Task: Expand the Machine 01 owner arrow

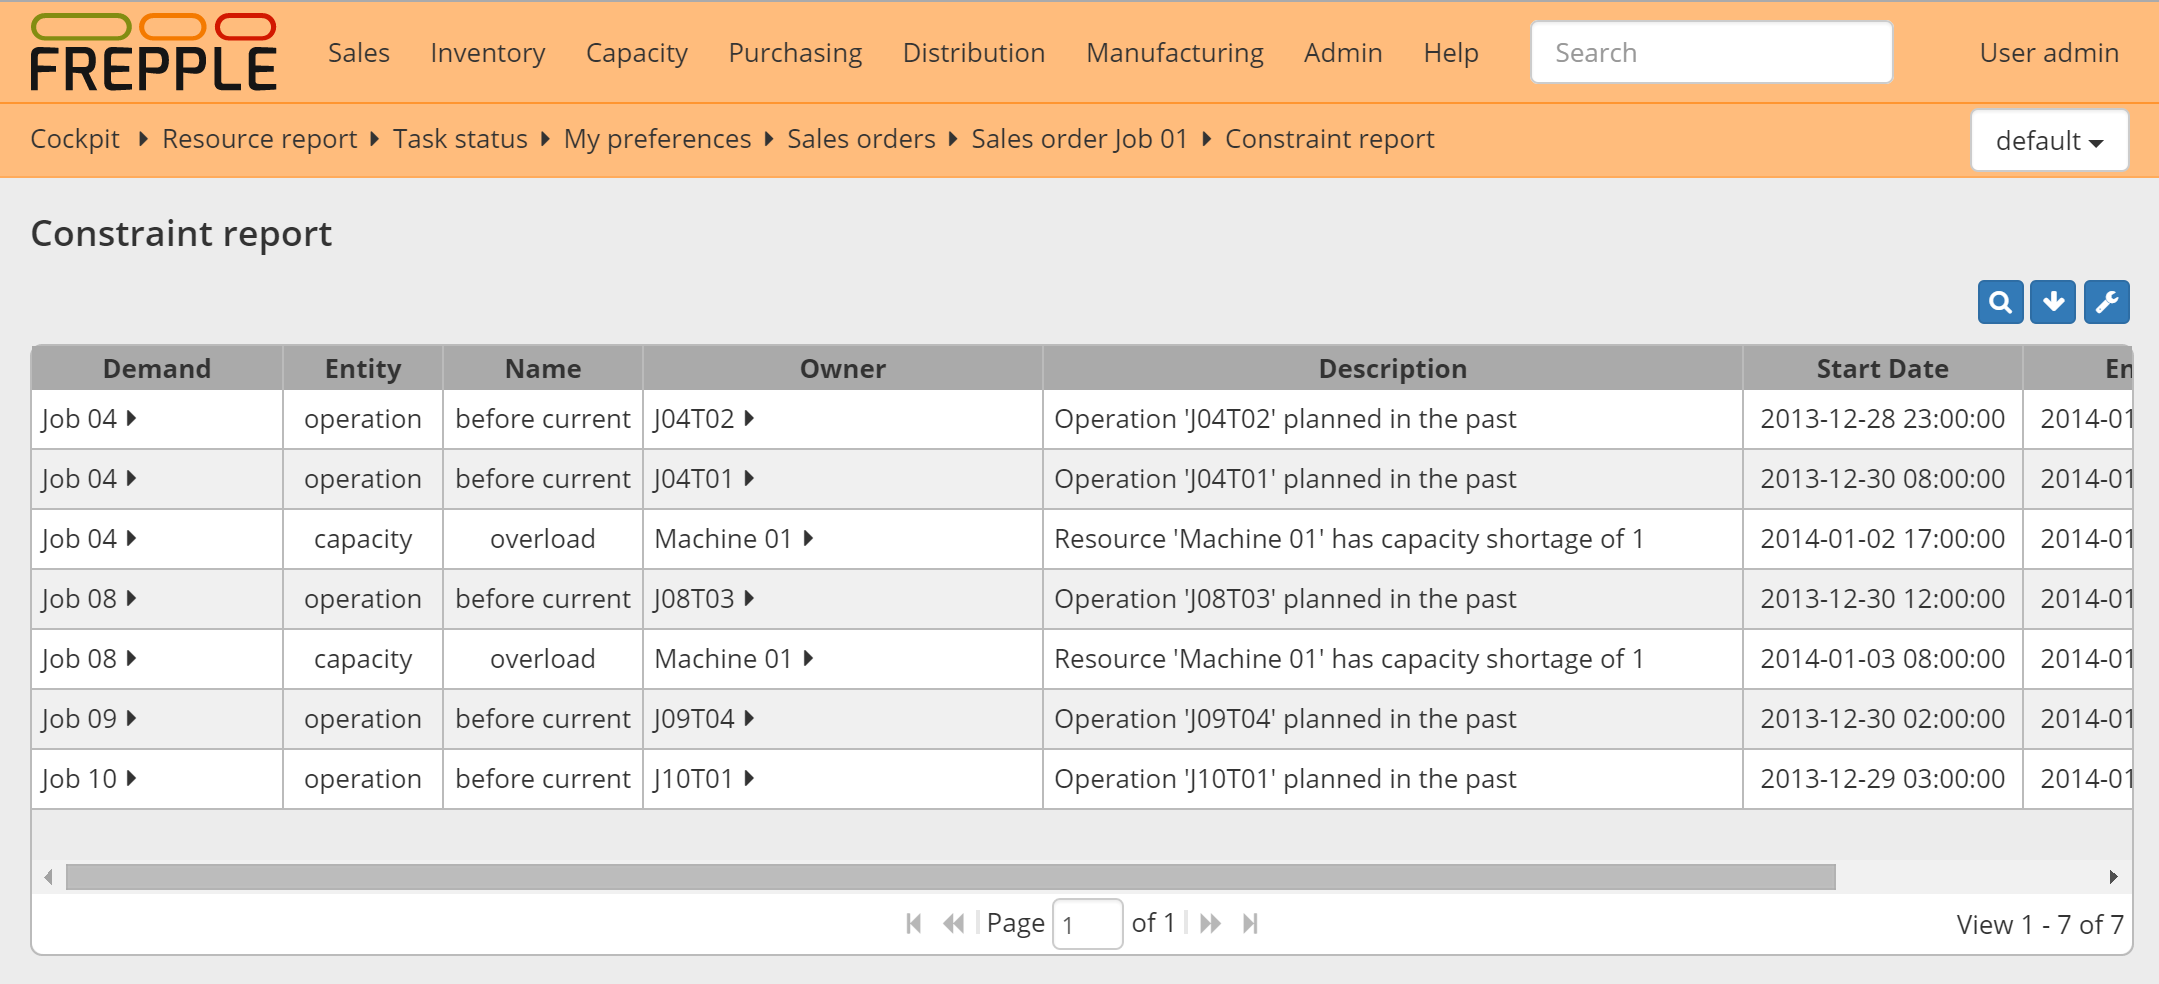Action: 808,539
